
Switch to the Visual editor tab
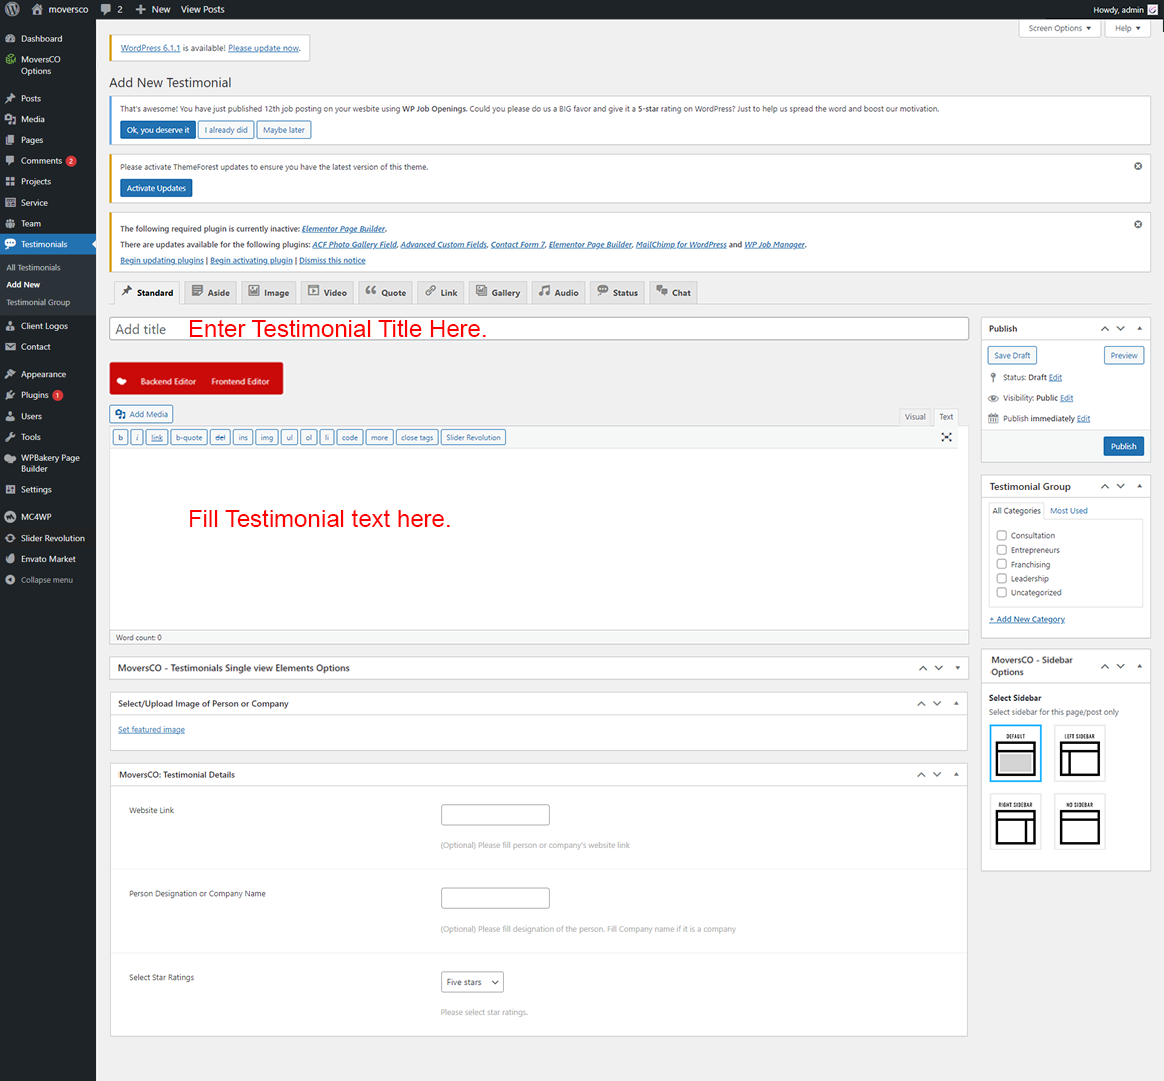coord(914,417)
